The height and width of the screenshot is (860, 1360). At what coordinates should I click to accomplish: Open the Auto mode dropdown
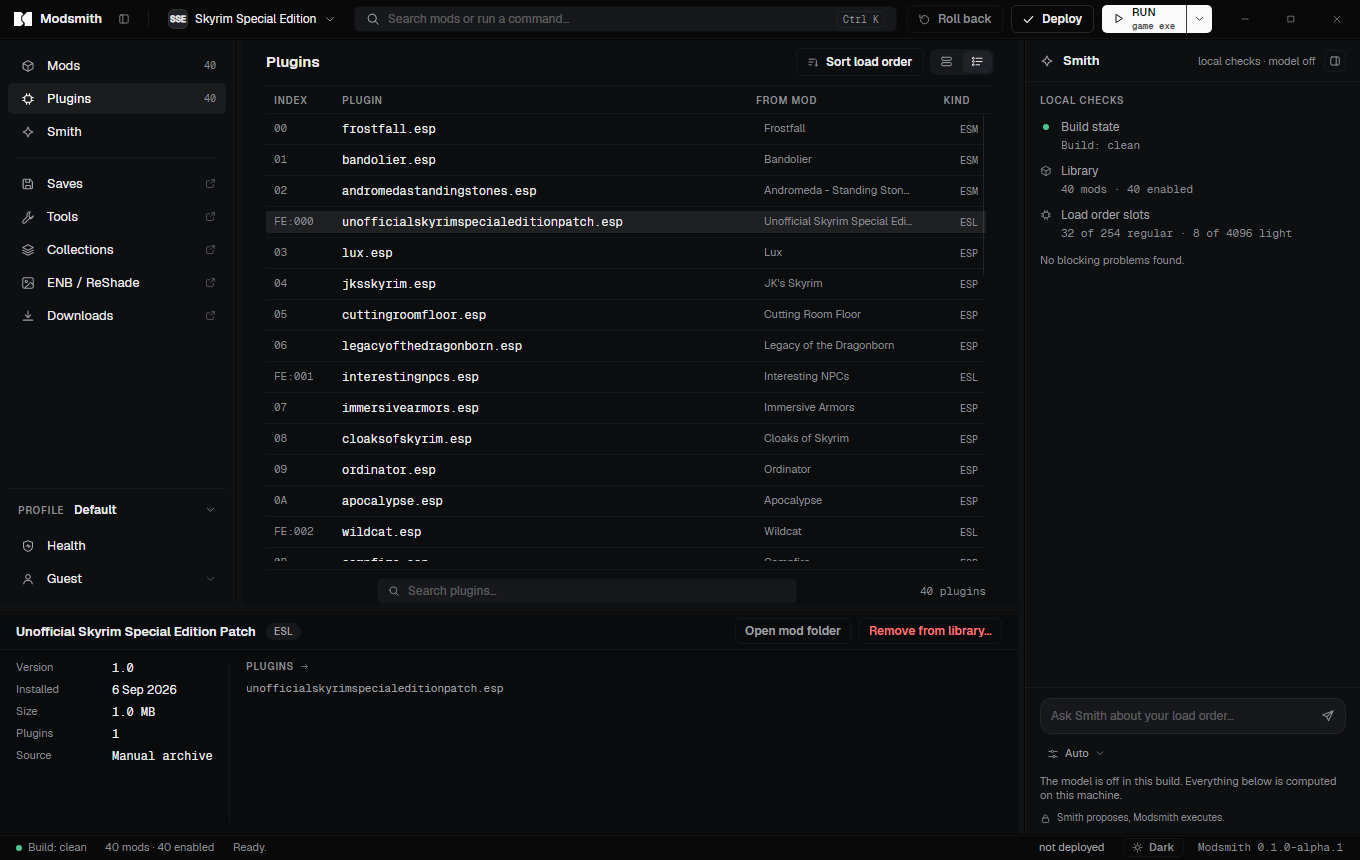click(1076, 754)
